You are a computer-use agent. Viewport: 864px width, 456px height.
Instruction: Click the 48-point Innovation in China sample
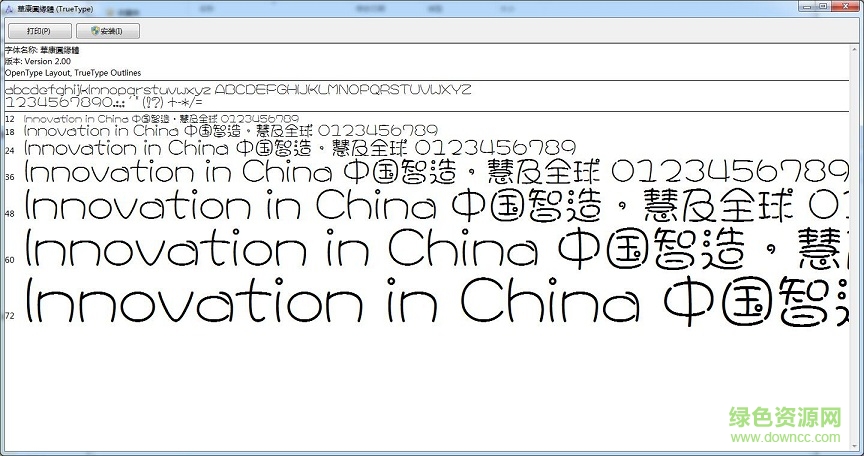437,205
